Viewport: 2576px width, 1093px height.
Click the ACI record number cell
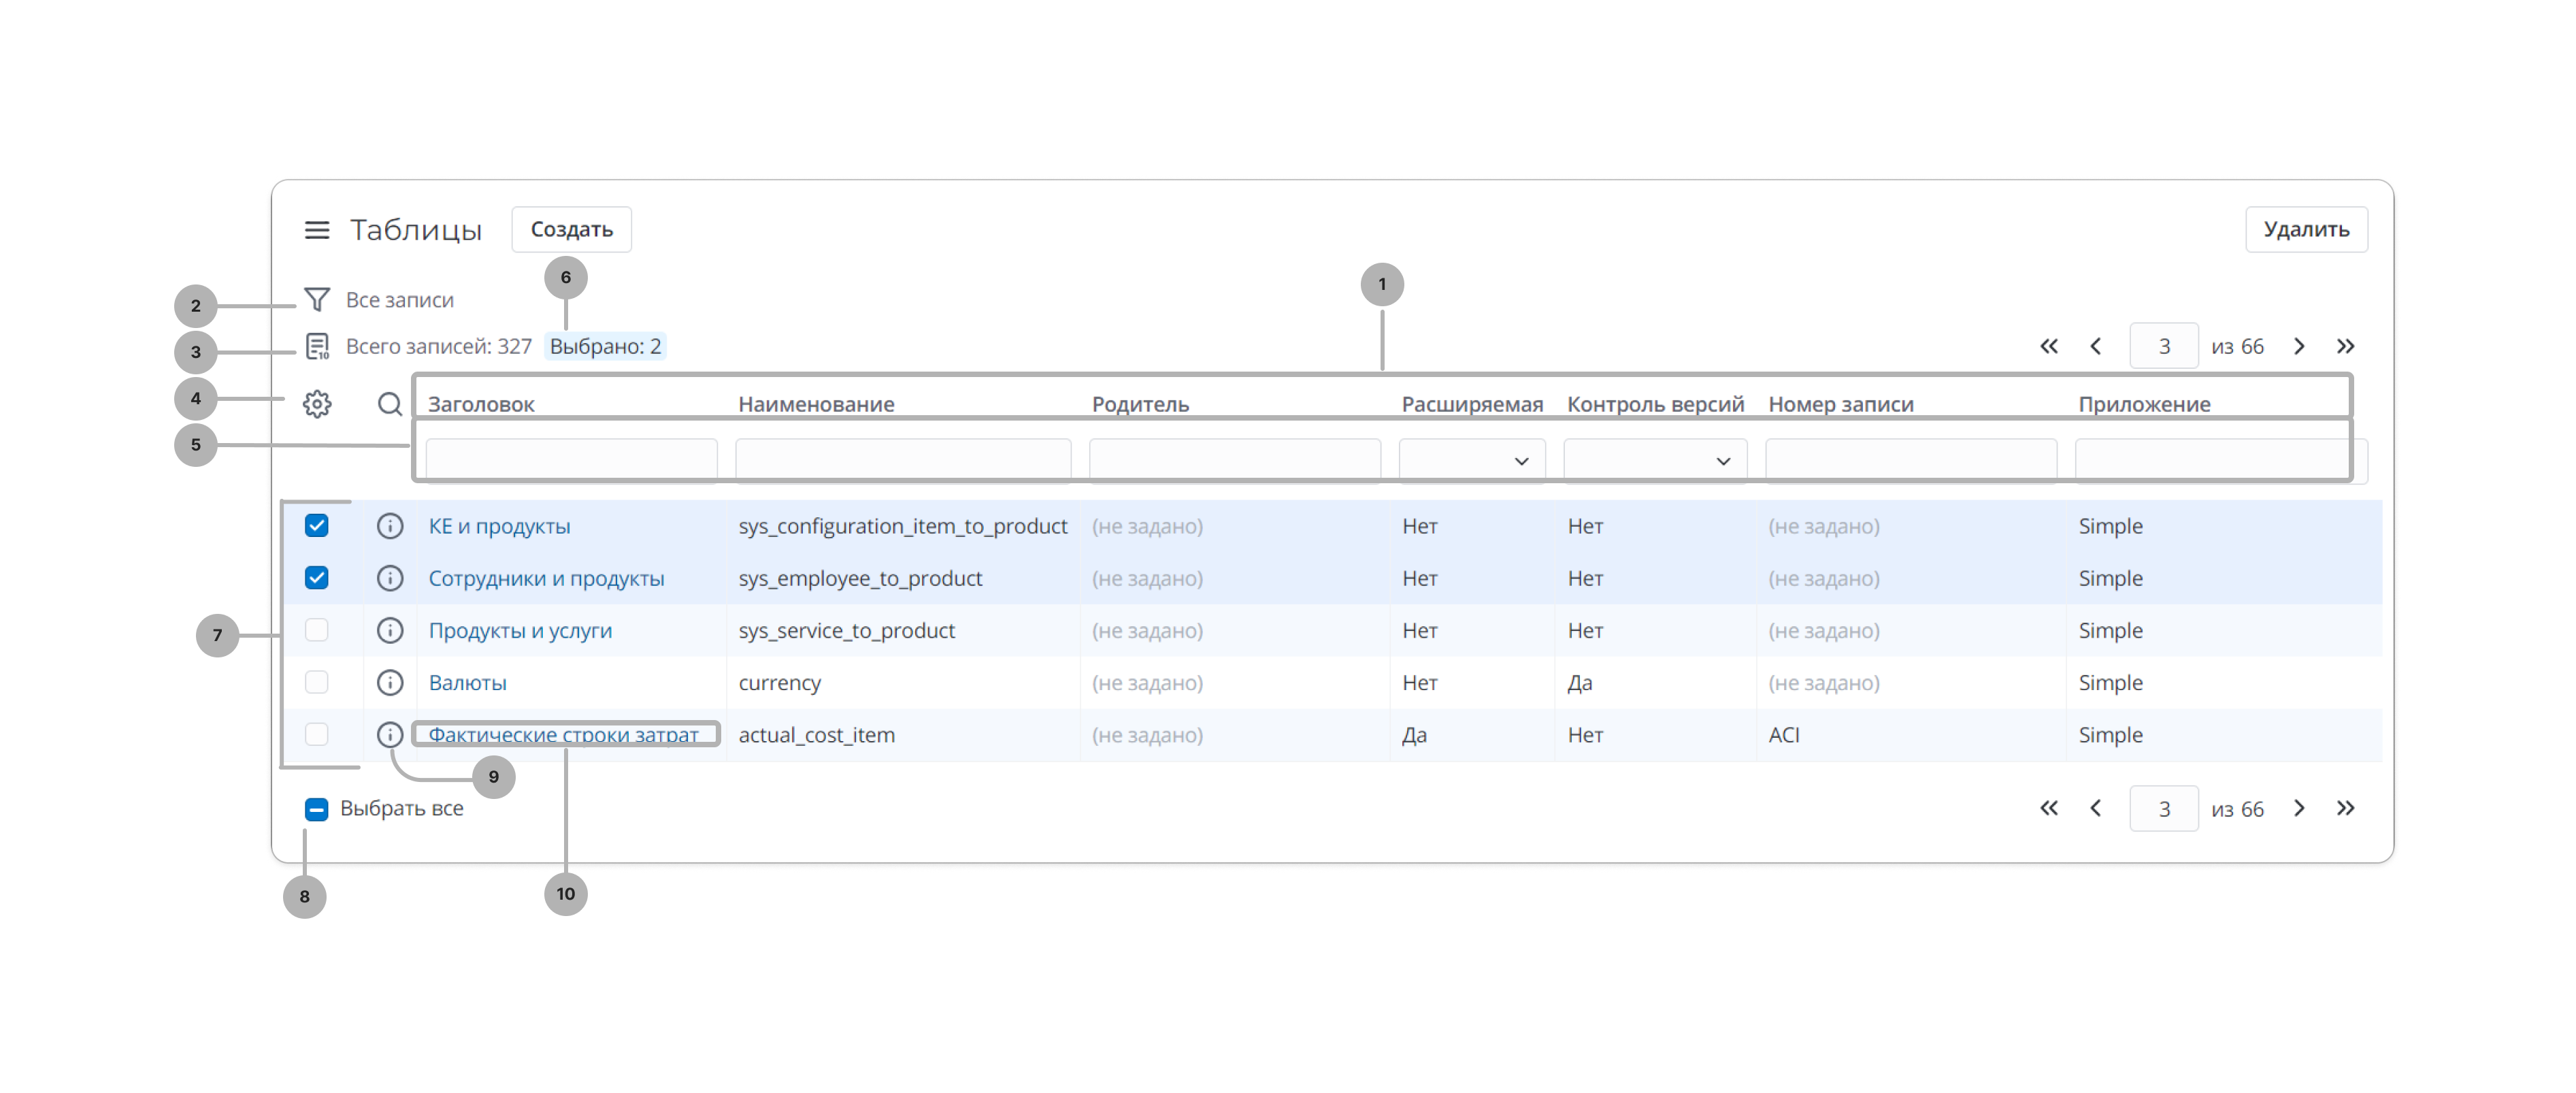coord(1784,734)
